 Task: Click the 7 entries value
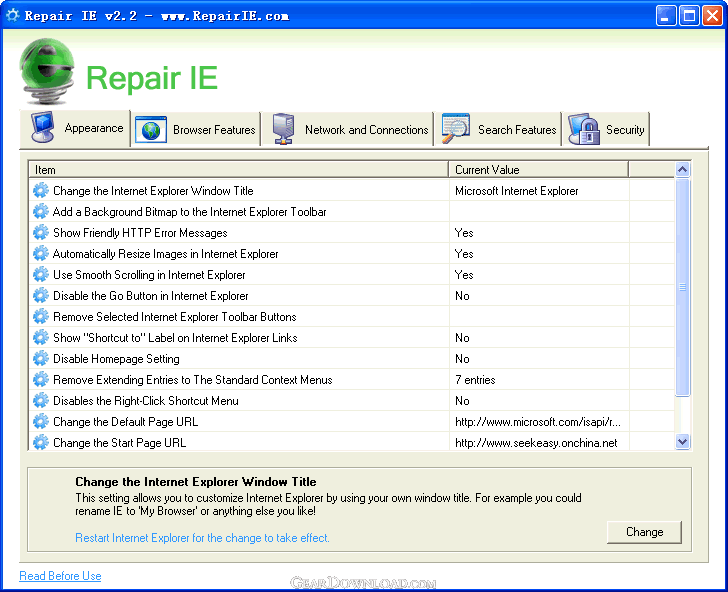point(475,379)
